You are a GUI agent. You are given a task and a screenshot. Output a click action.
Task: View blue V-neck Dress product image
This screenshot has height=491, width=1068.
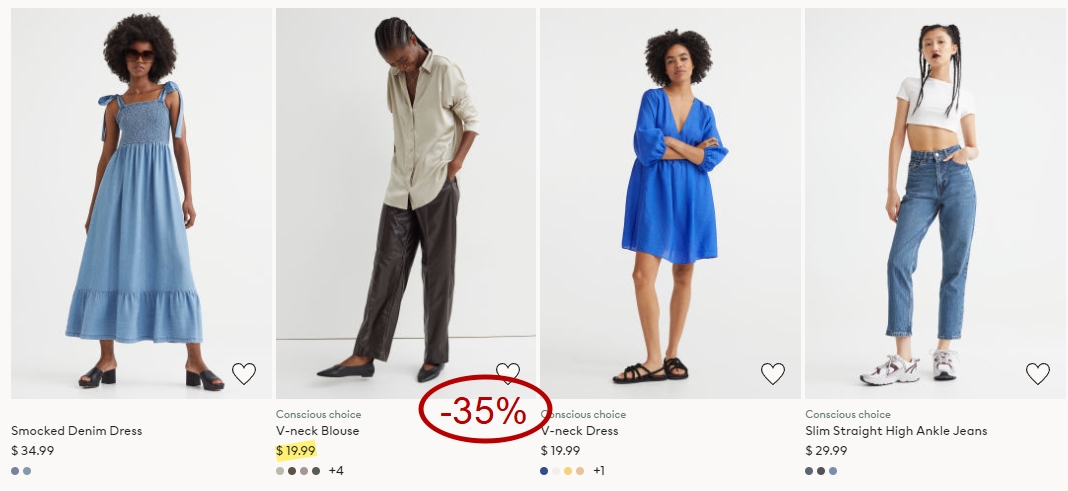click(x=670, y=203)
